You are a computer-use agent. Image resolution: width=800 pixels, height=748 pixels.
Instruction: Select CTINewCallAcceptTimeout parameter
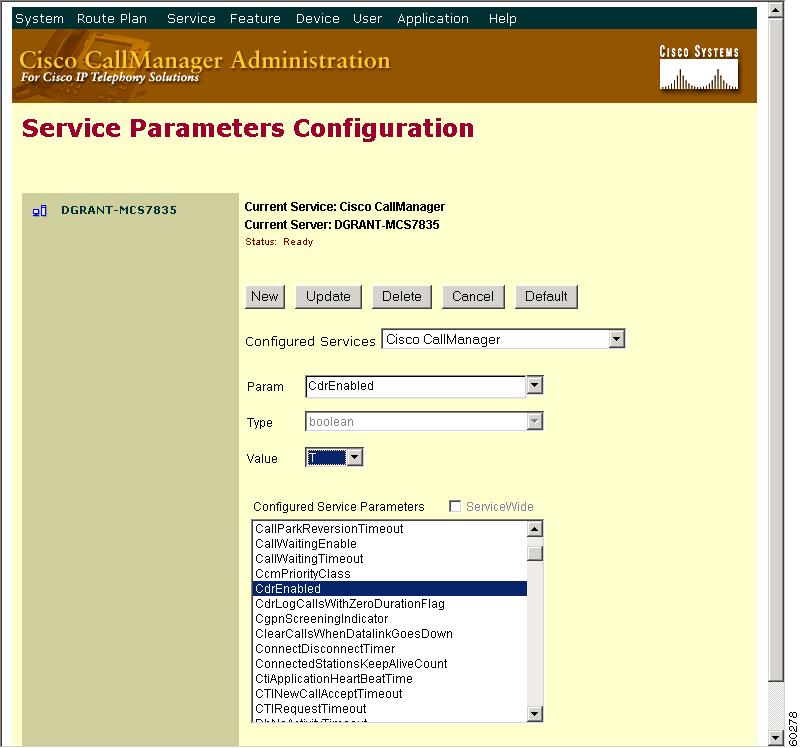coord(389,694)
